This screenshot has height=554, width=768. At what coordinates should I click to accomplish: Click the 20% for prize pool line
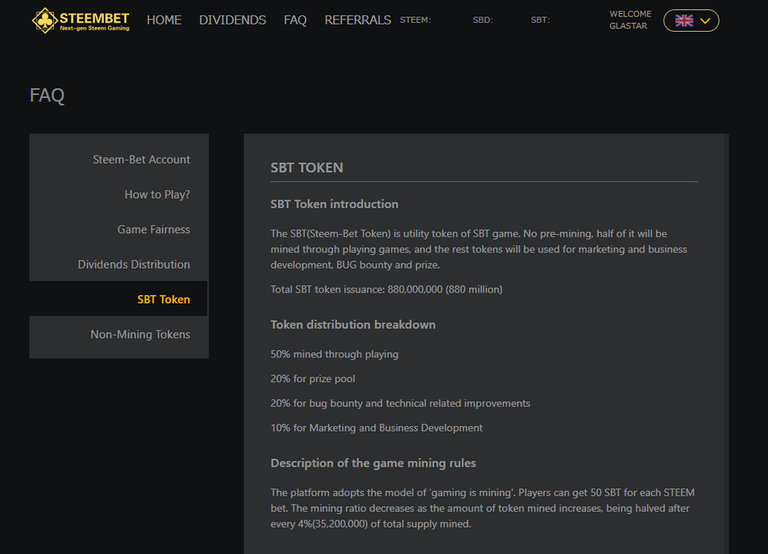click(313, 379)
